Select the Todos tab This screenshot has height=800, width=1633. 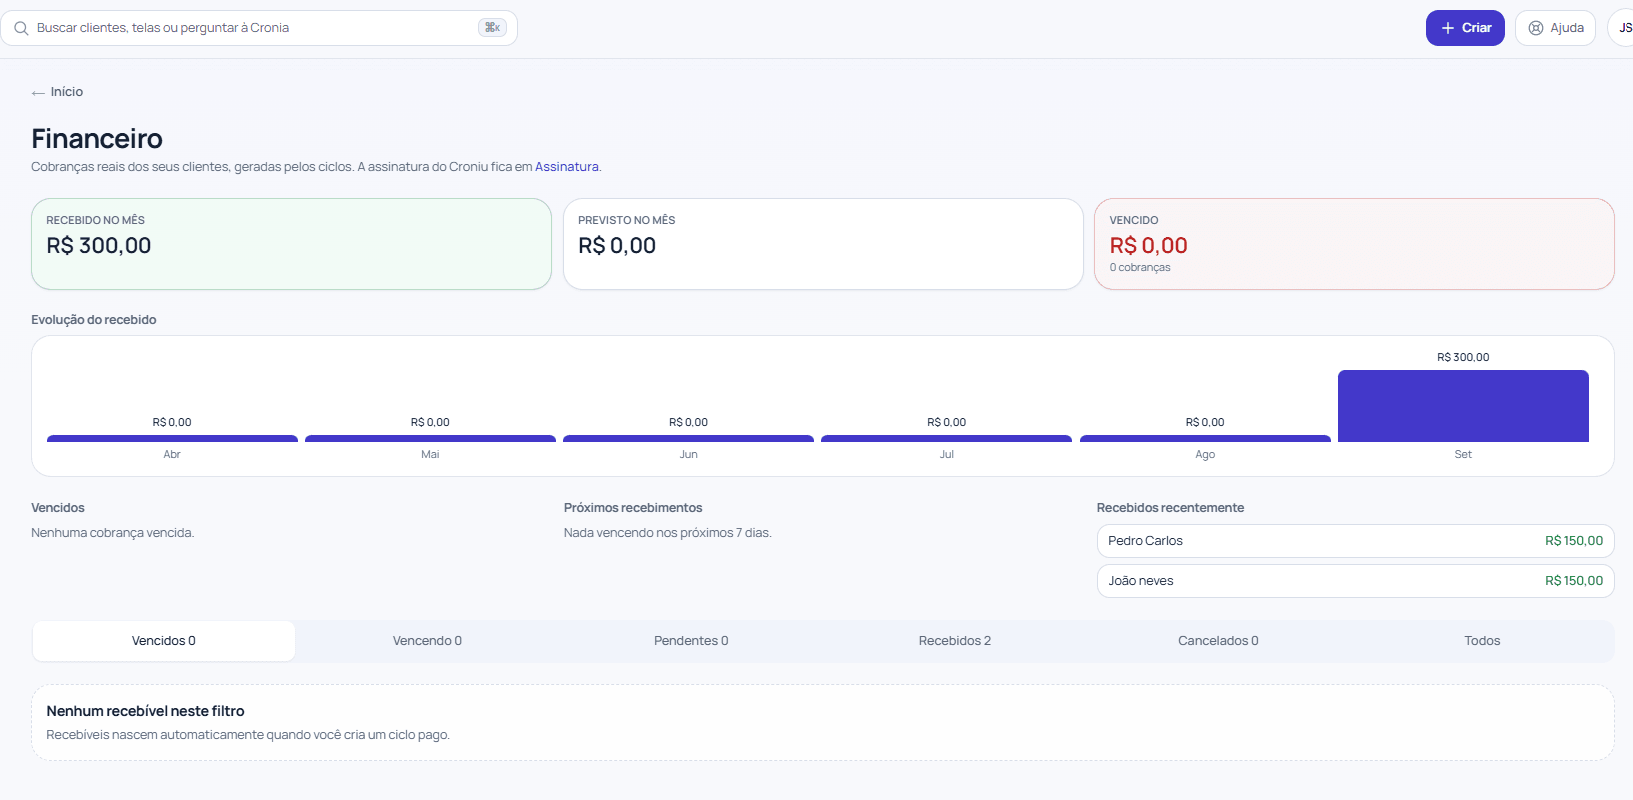coord(1482,641)
